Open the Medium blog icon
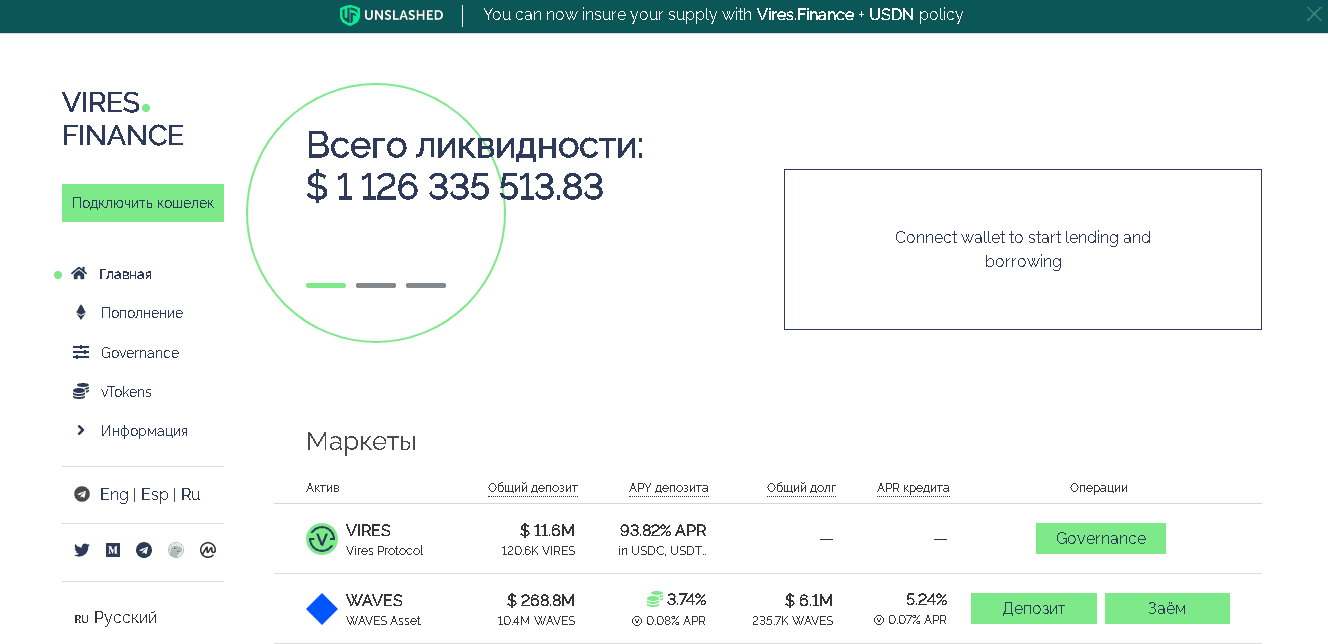Image resolution: width=1328 pixels, height=644 pixels. click(x=113, y=550)
